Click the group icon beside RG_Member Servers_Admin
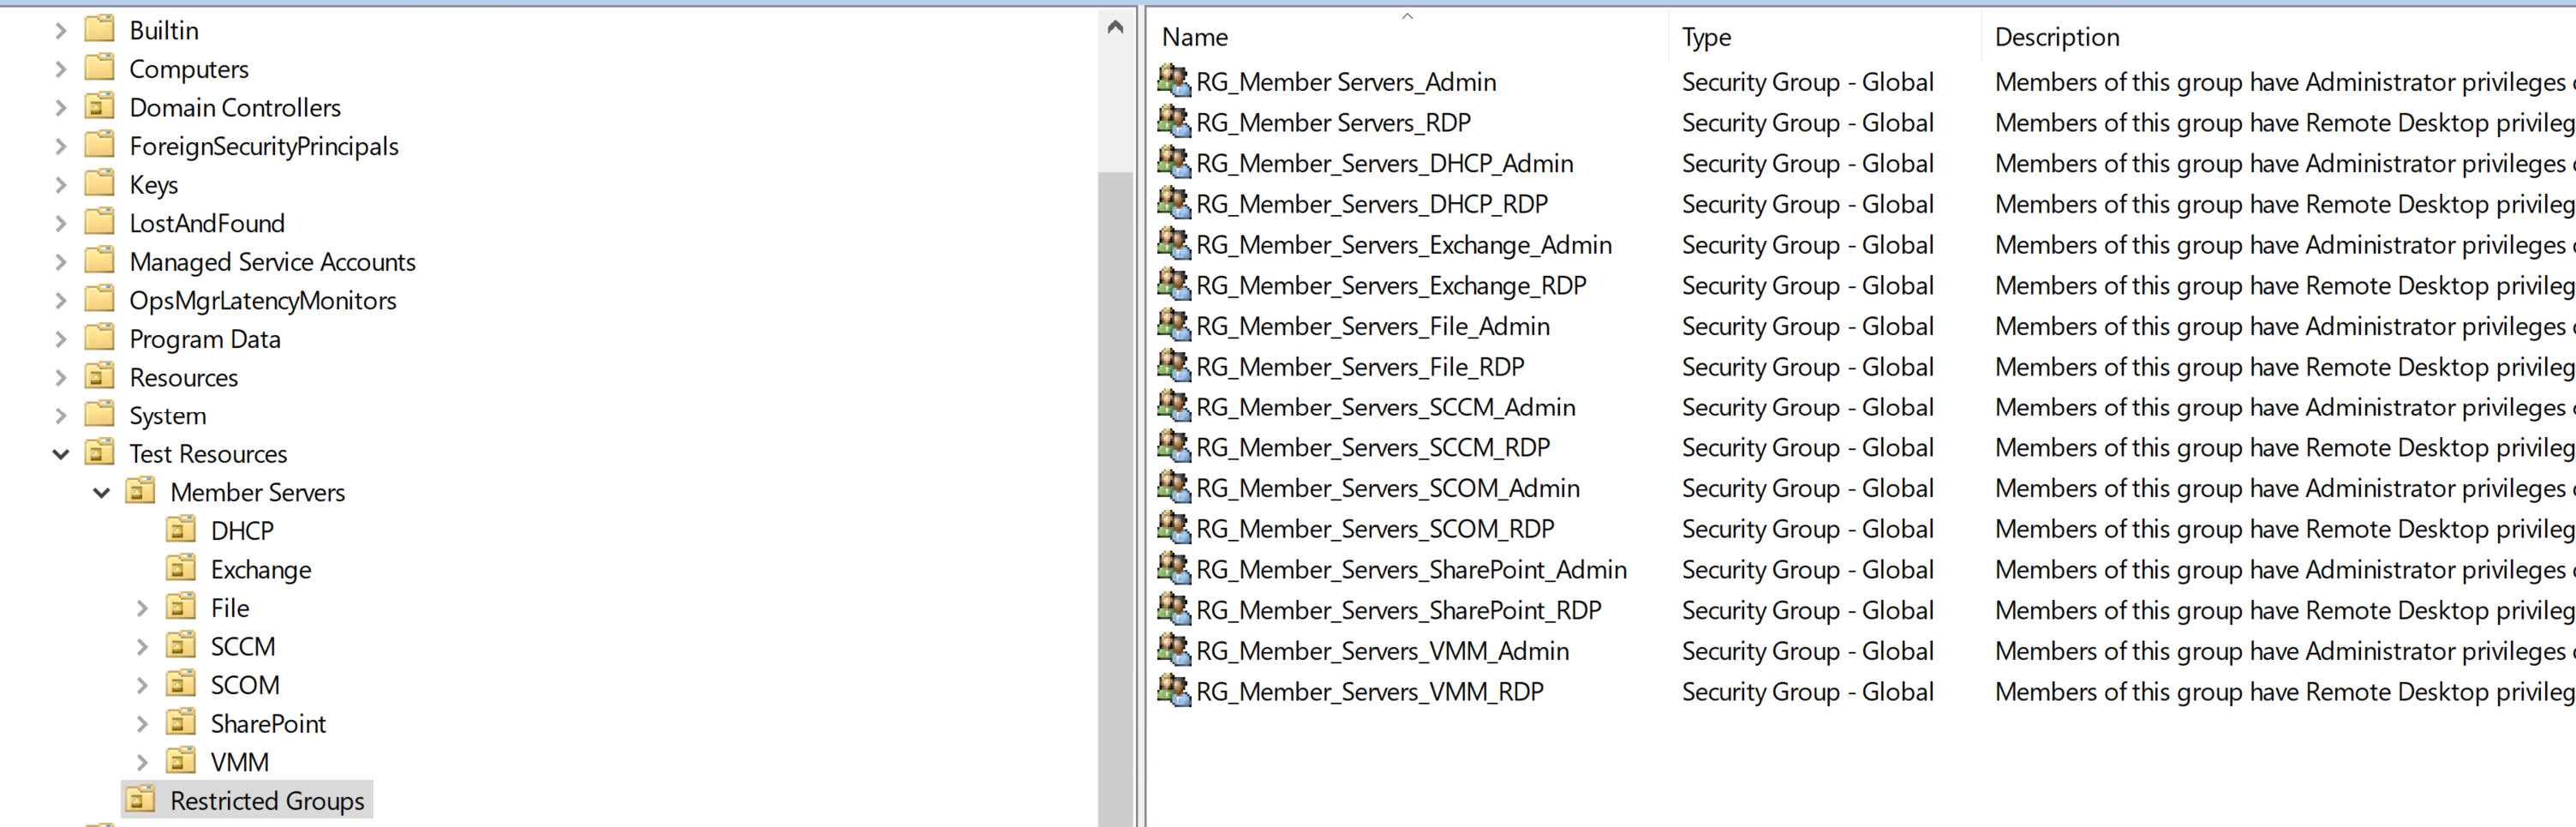Image resolution: width=2576 pixels, height=827 pixels. (x=1173, y=81)
